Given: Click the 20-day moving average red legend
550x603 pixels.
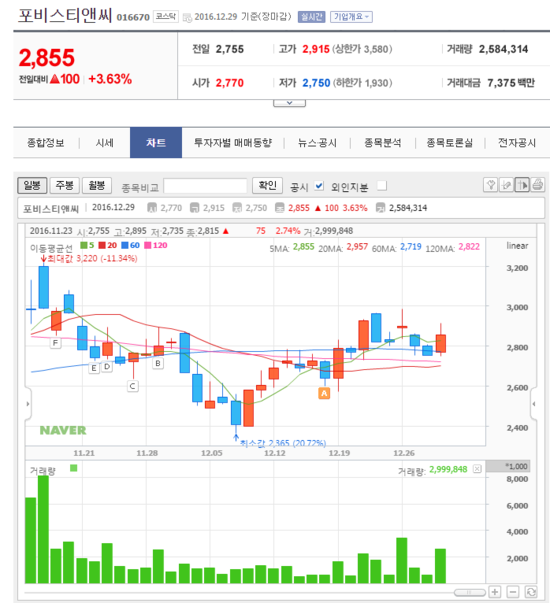Looking at the screenshot, I should pyautogui.click(x=108, y=245).
